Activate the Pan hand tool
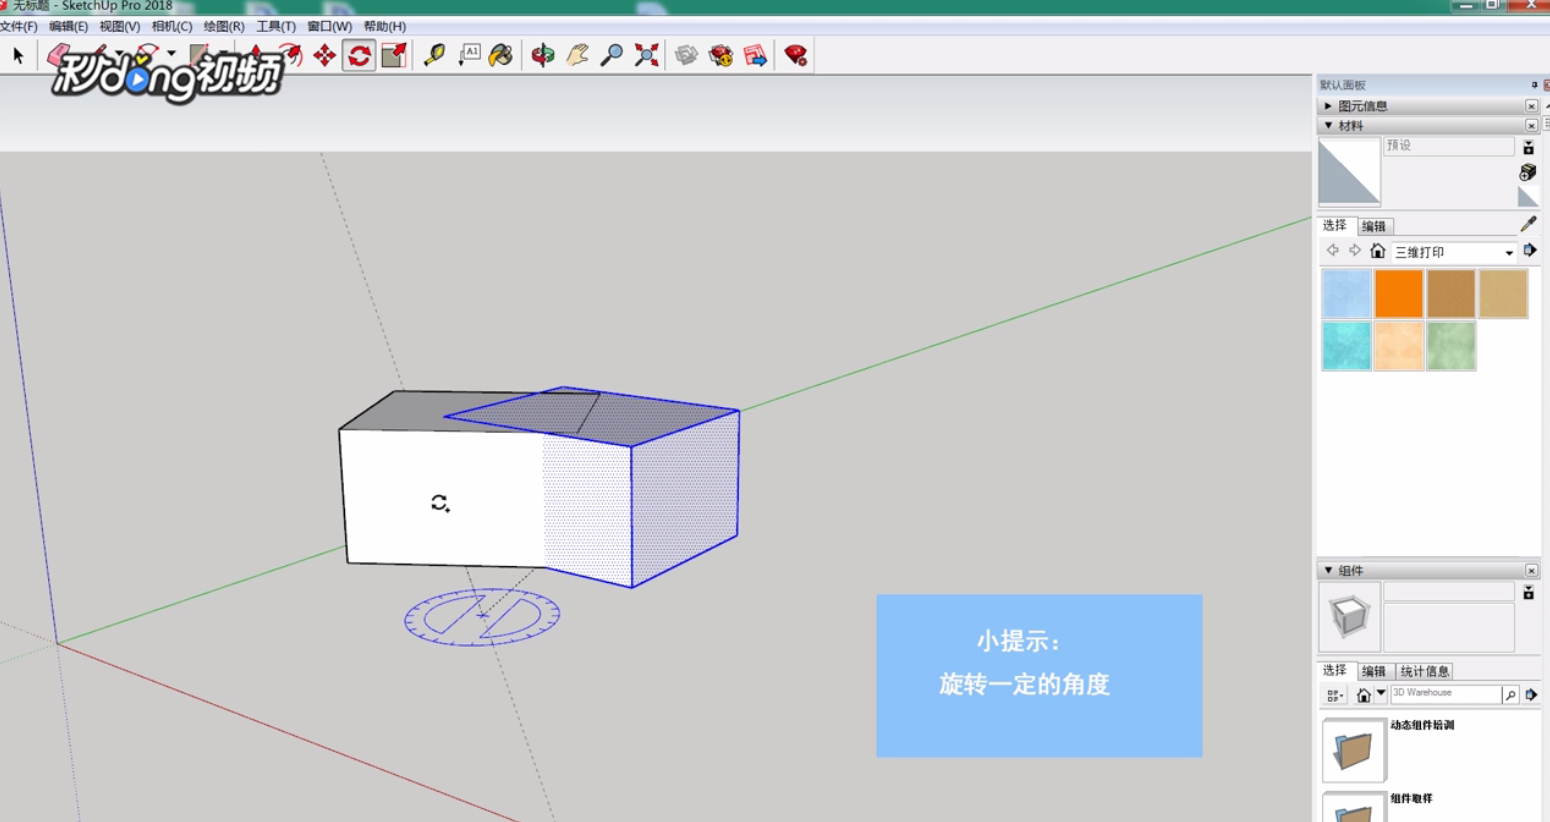 [x=578, y=56]
